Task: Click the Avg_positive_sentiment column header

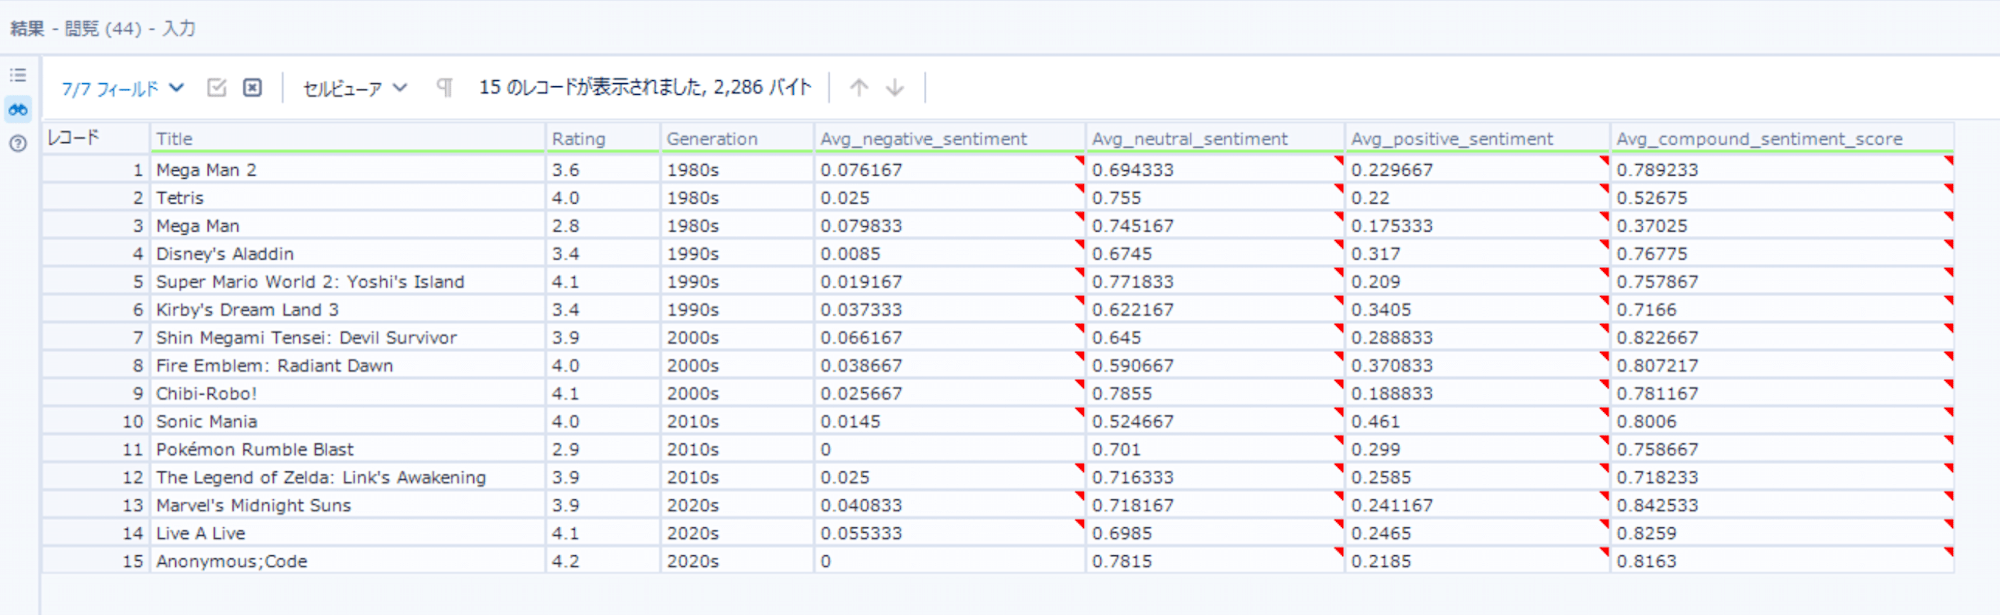Action: click(1478, 139)
